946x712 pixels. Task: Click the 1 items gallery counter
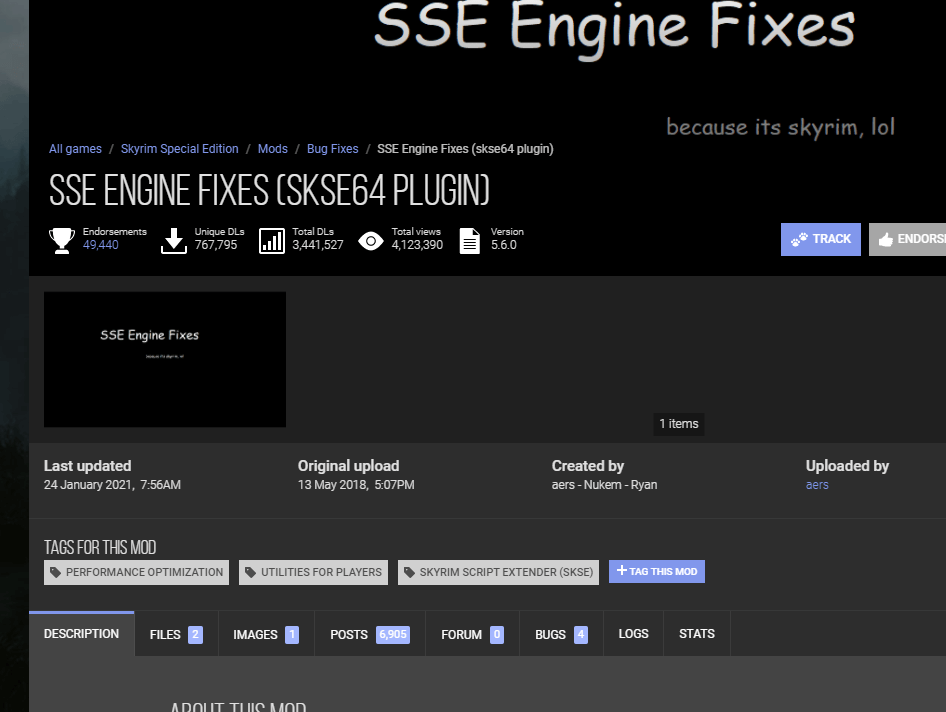[x=679, y=424]
